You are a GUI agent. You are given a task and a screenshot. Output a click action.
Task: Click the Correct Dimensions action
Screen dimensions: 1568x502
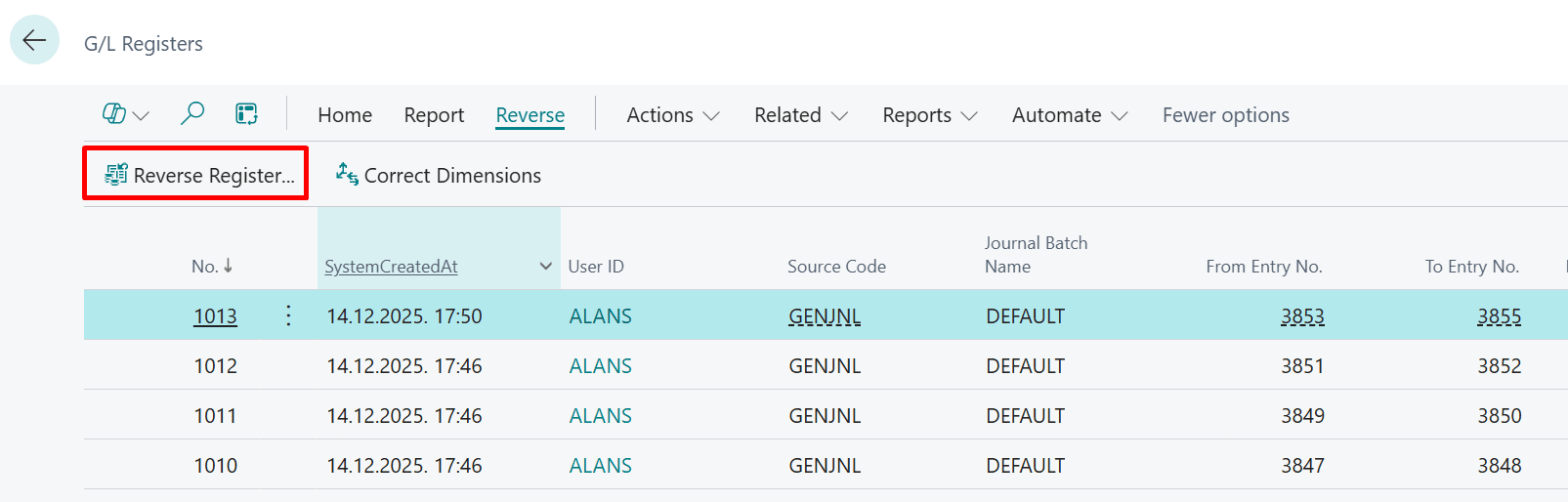click(439, 175)
